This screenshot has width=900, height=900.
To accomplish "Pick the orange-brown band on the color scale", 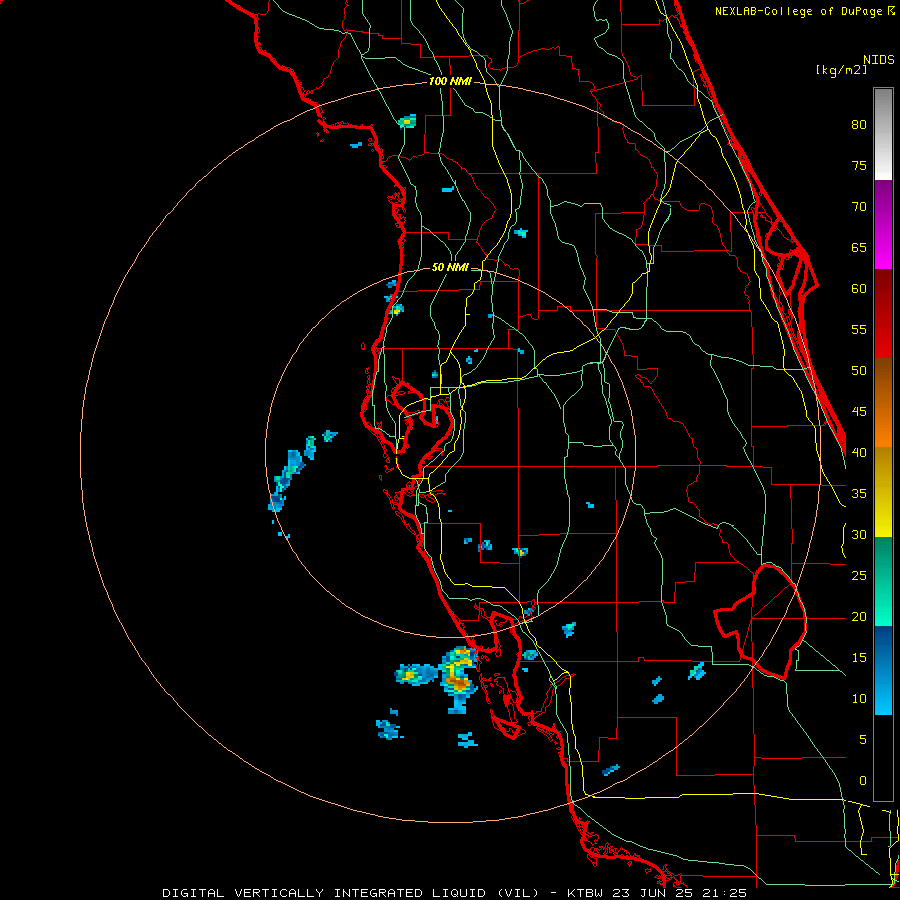I will [x=883, y=403].
